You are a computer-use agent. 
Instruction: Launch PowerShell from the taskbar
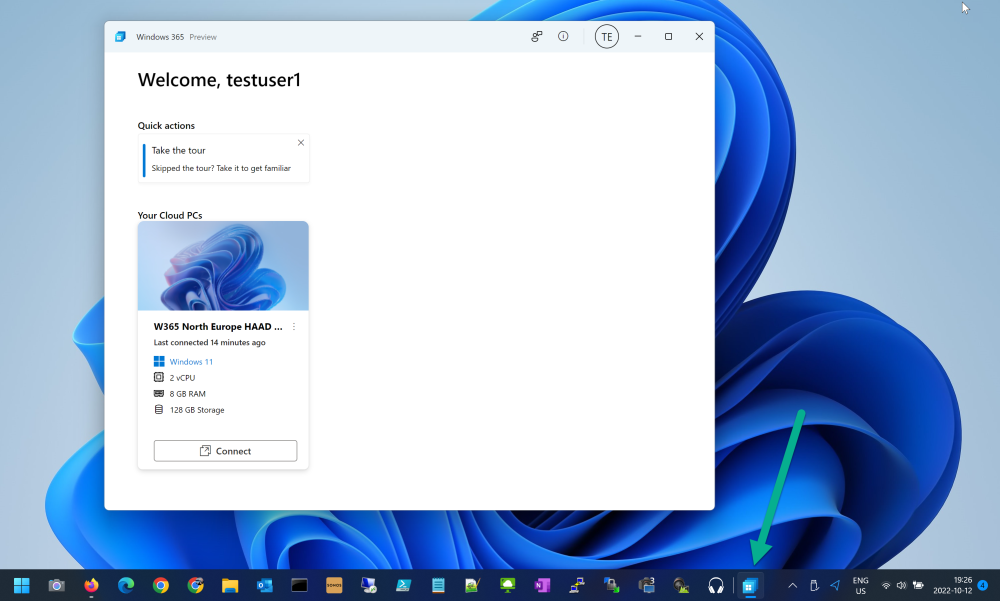click(x=403, y=585)
